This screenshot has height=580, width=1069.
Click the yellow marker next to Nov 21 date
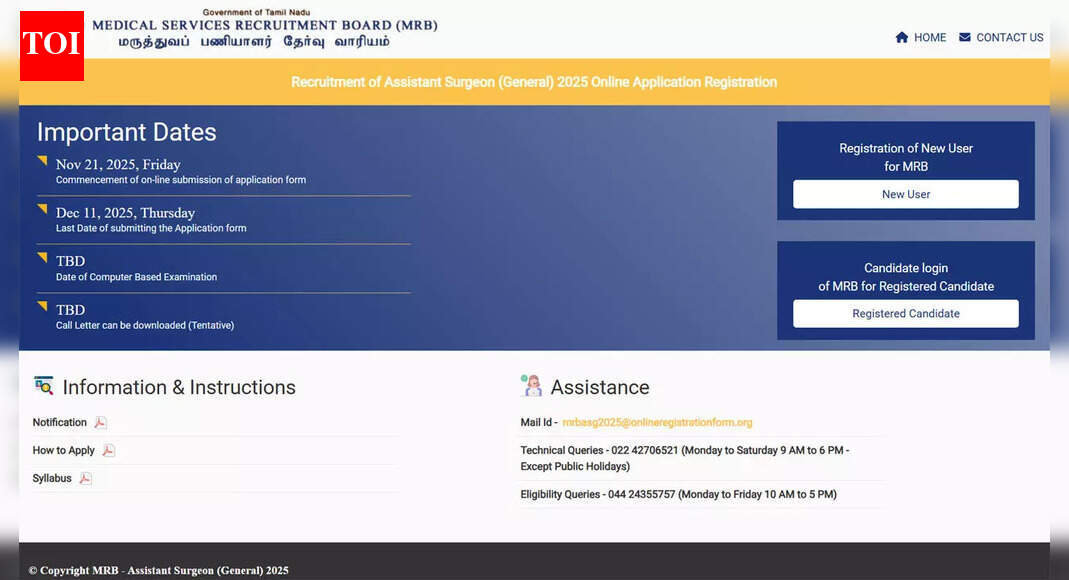click(x=42, y=160)
